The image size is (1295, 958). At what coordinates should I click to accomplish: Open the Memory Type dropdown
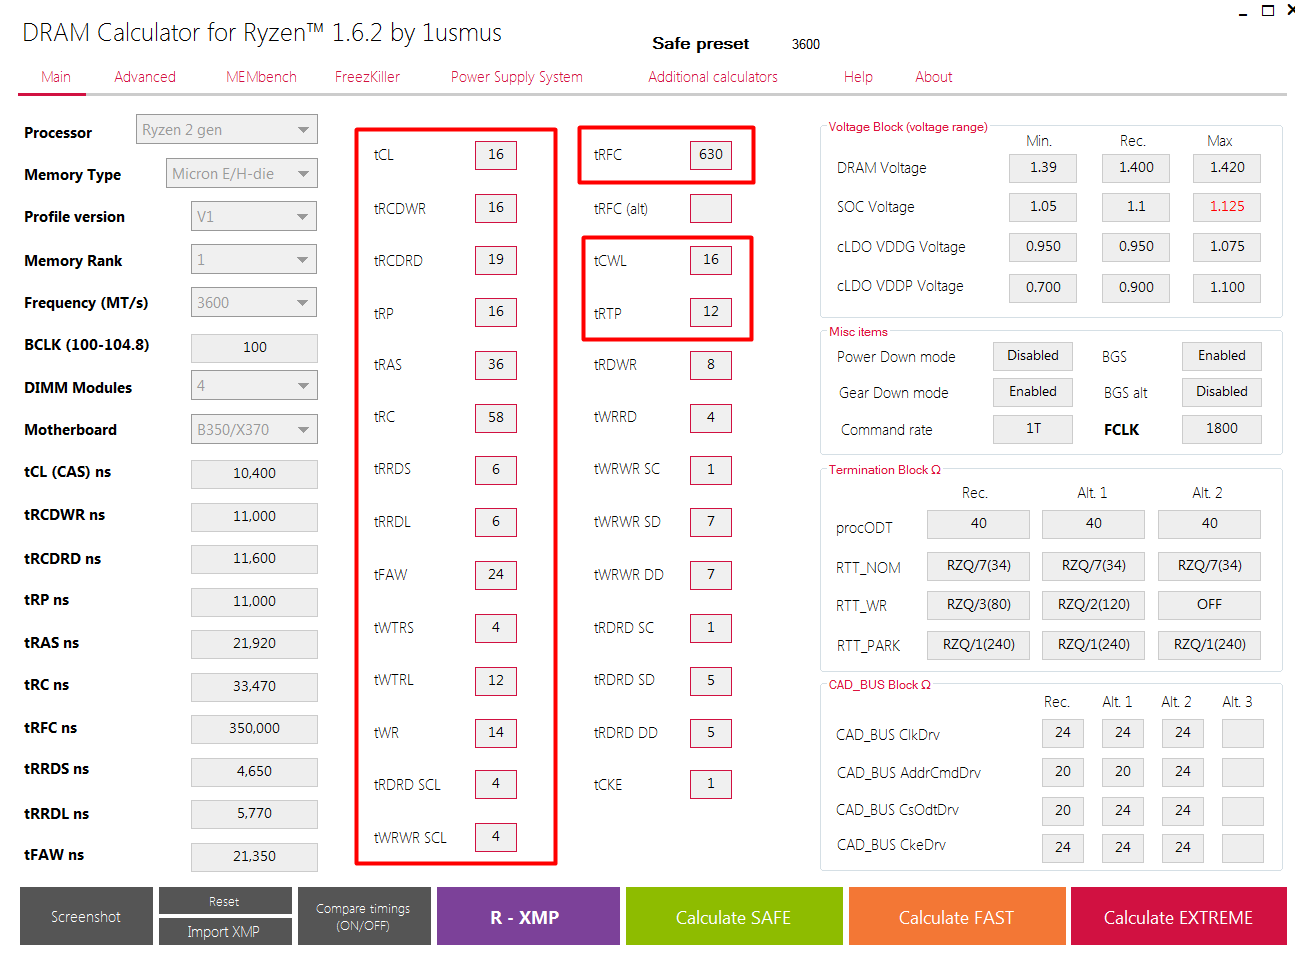242,174
